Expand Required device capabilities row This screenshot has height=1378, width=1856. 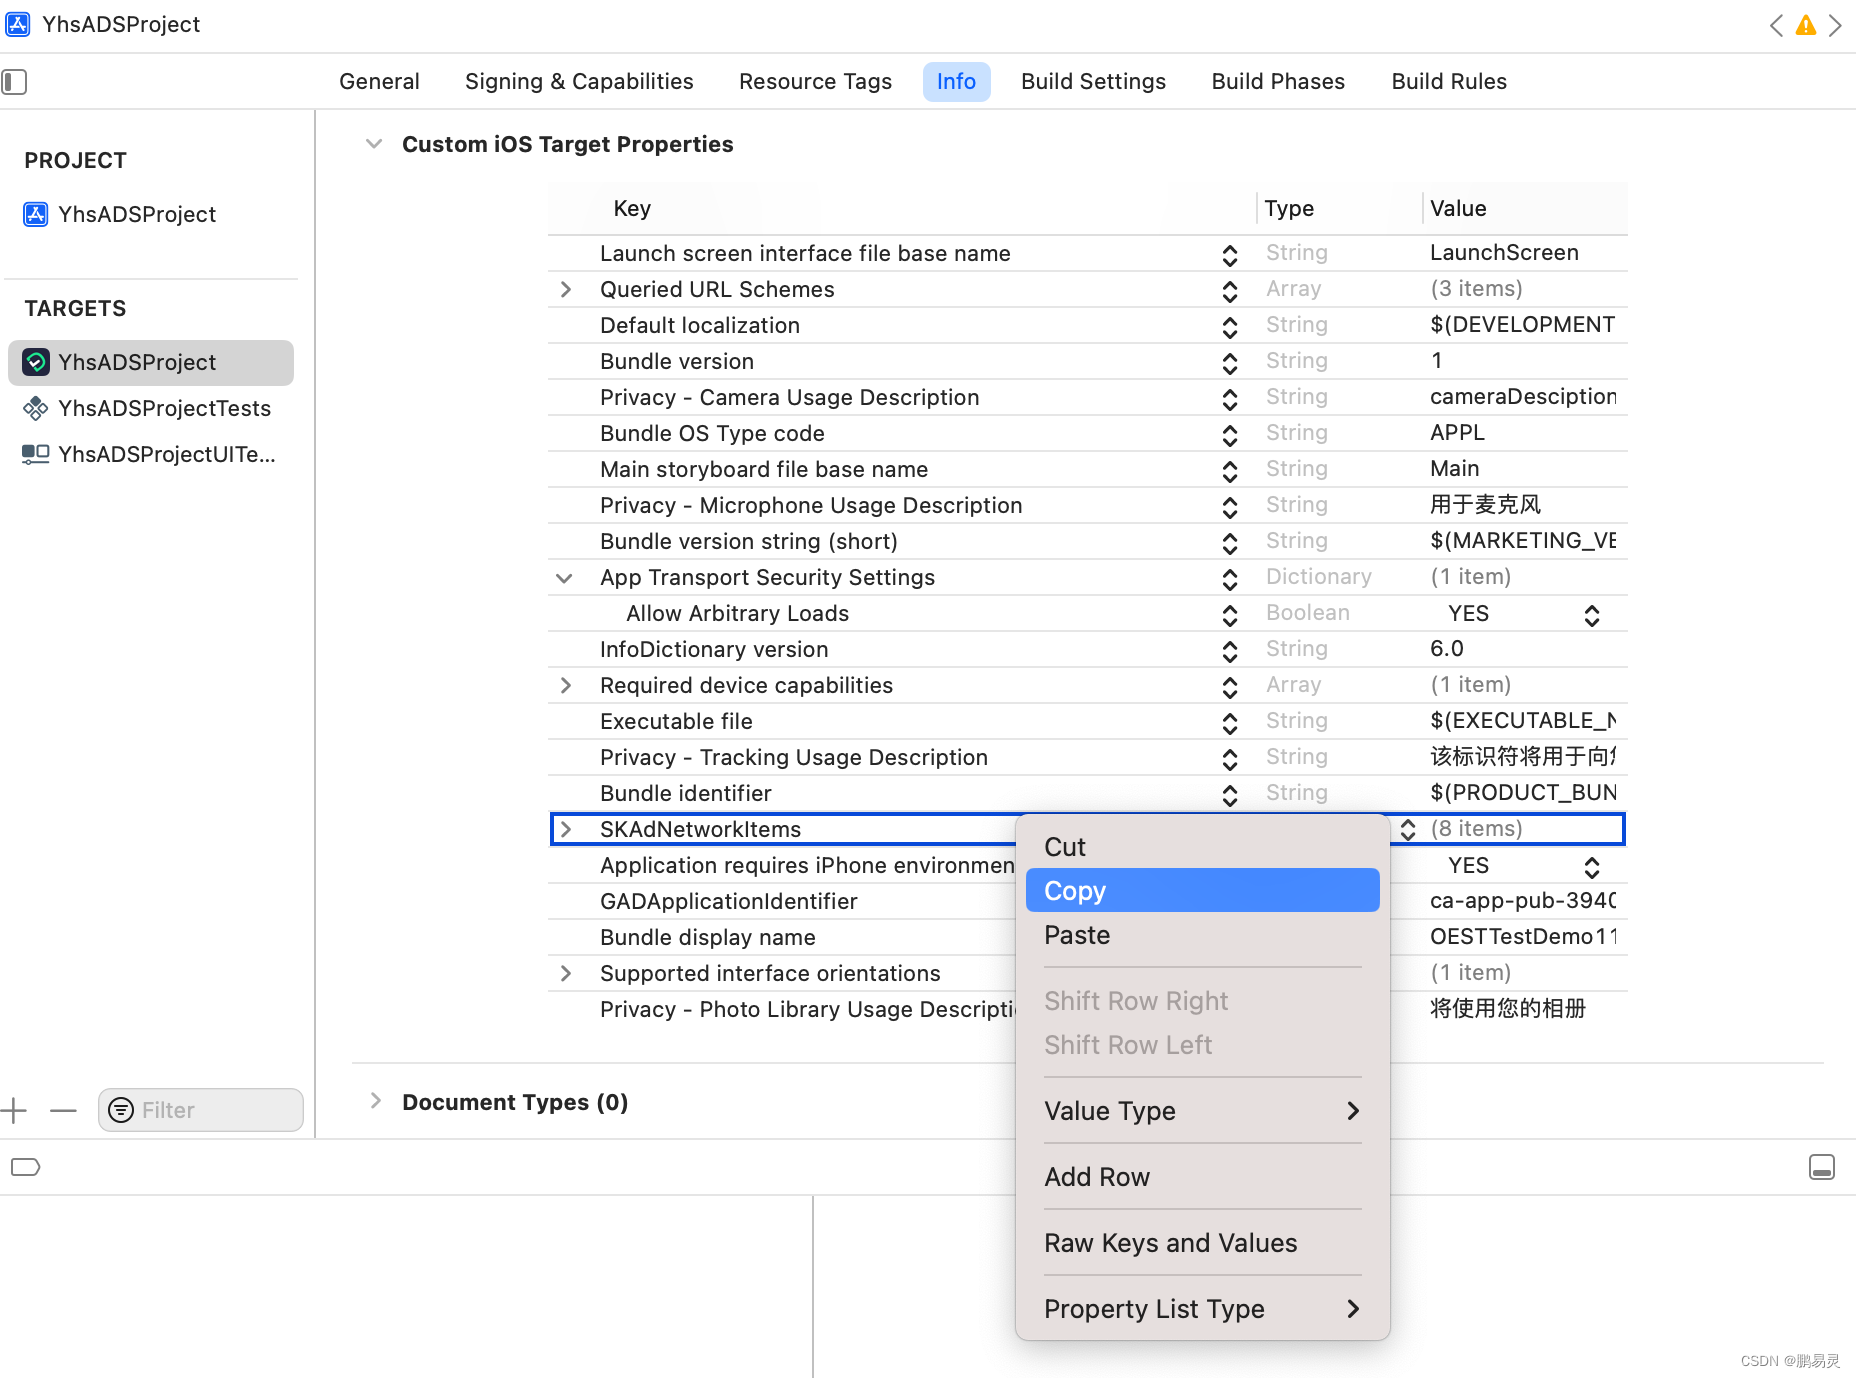566,685
